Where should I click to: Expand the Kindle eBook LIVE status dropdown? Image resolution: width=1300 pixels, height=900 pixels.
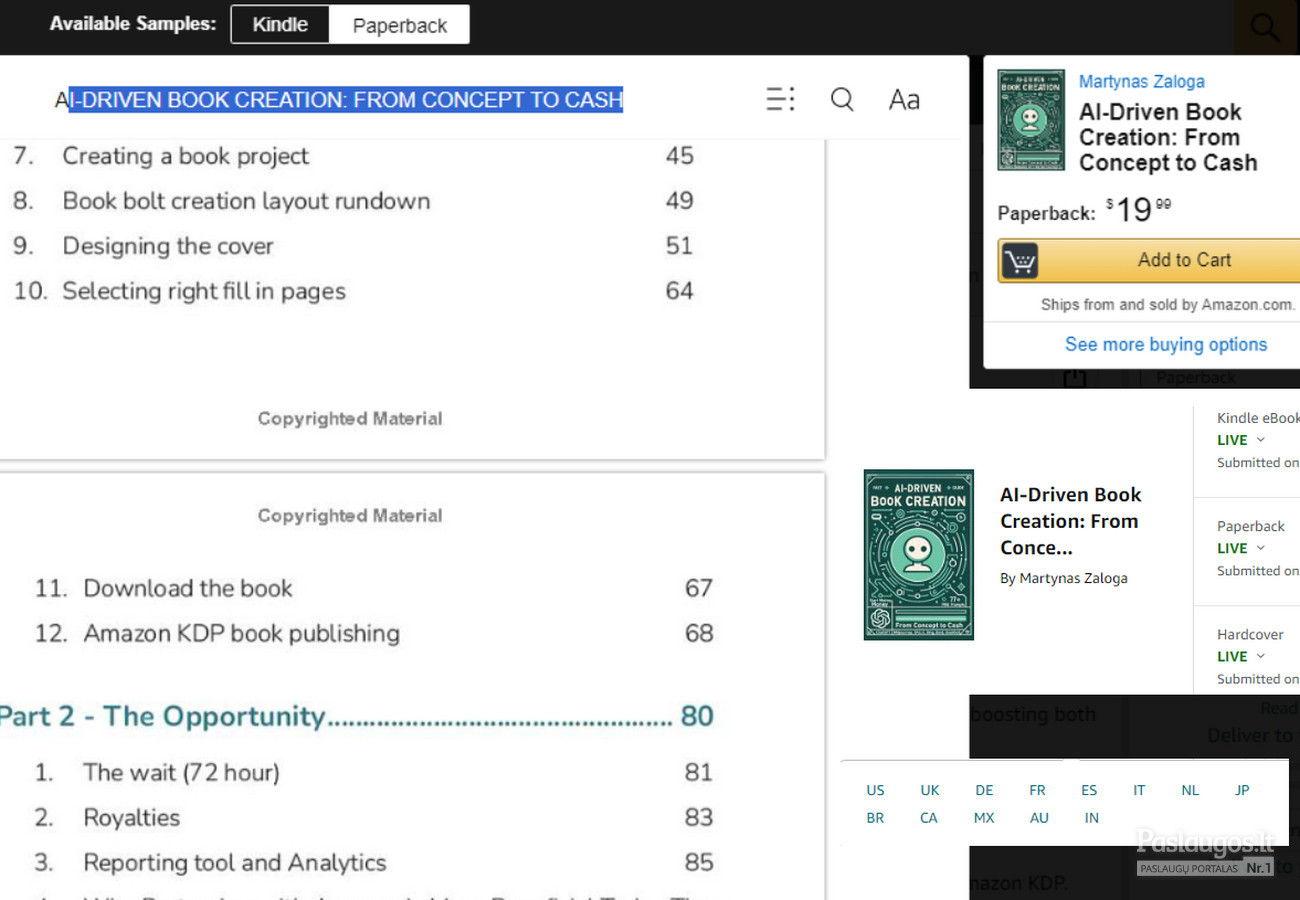(1260, 440)
